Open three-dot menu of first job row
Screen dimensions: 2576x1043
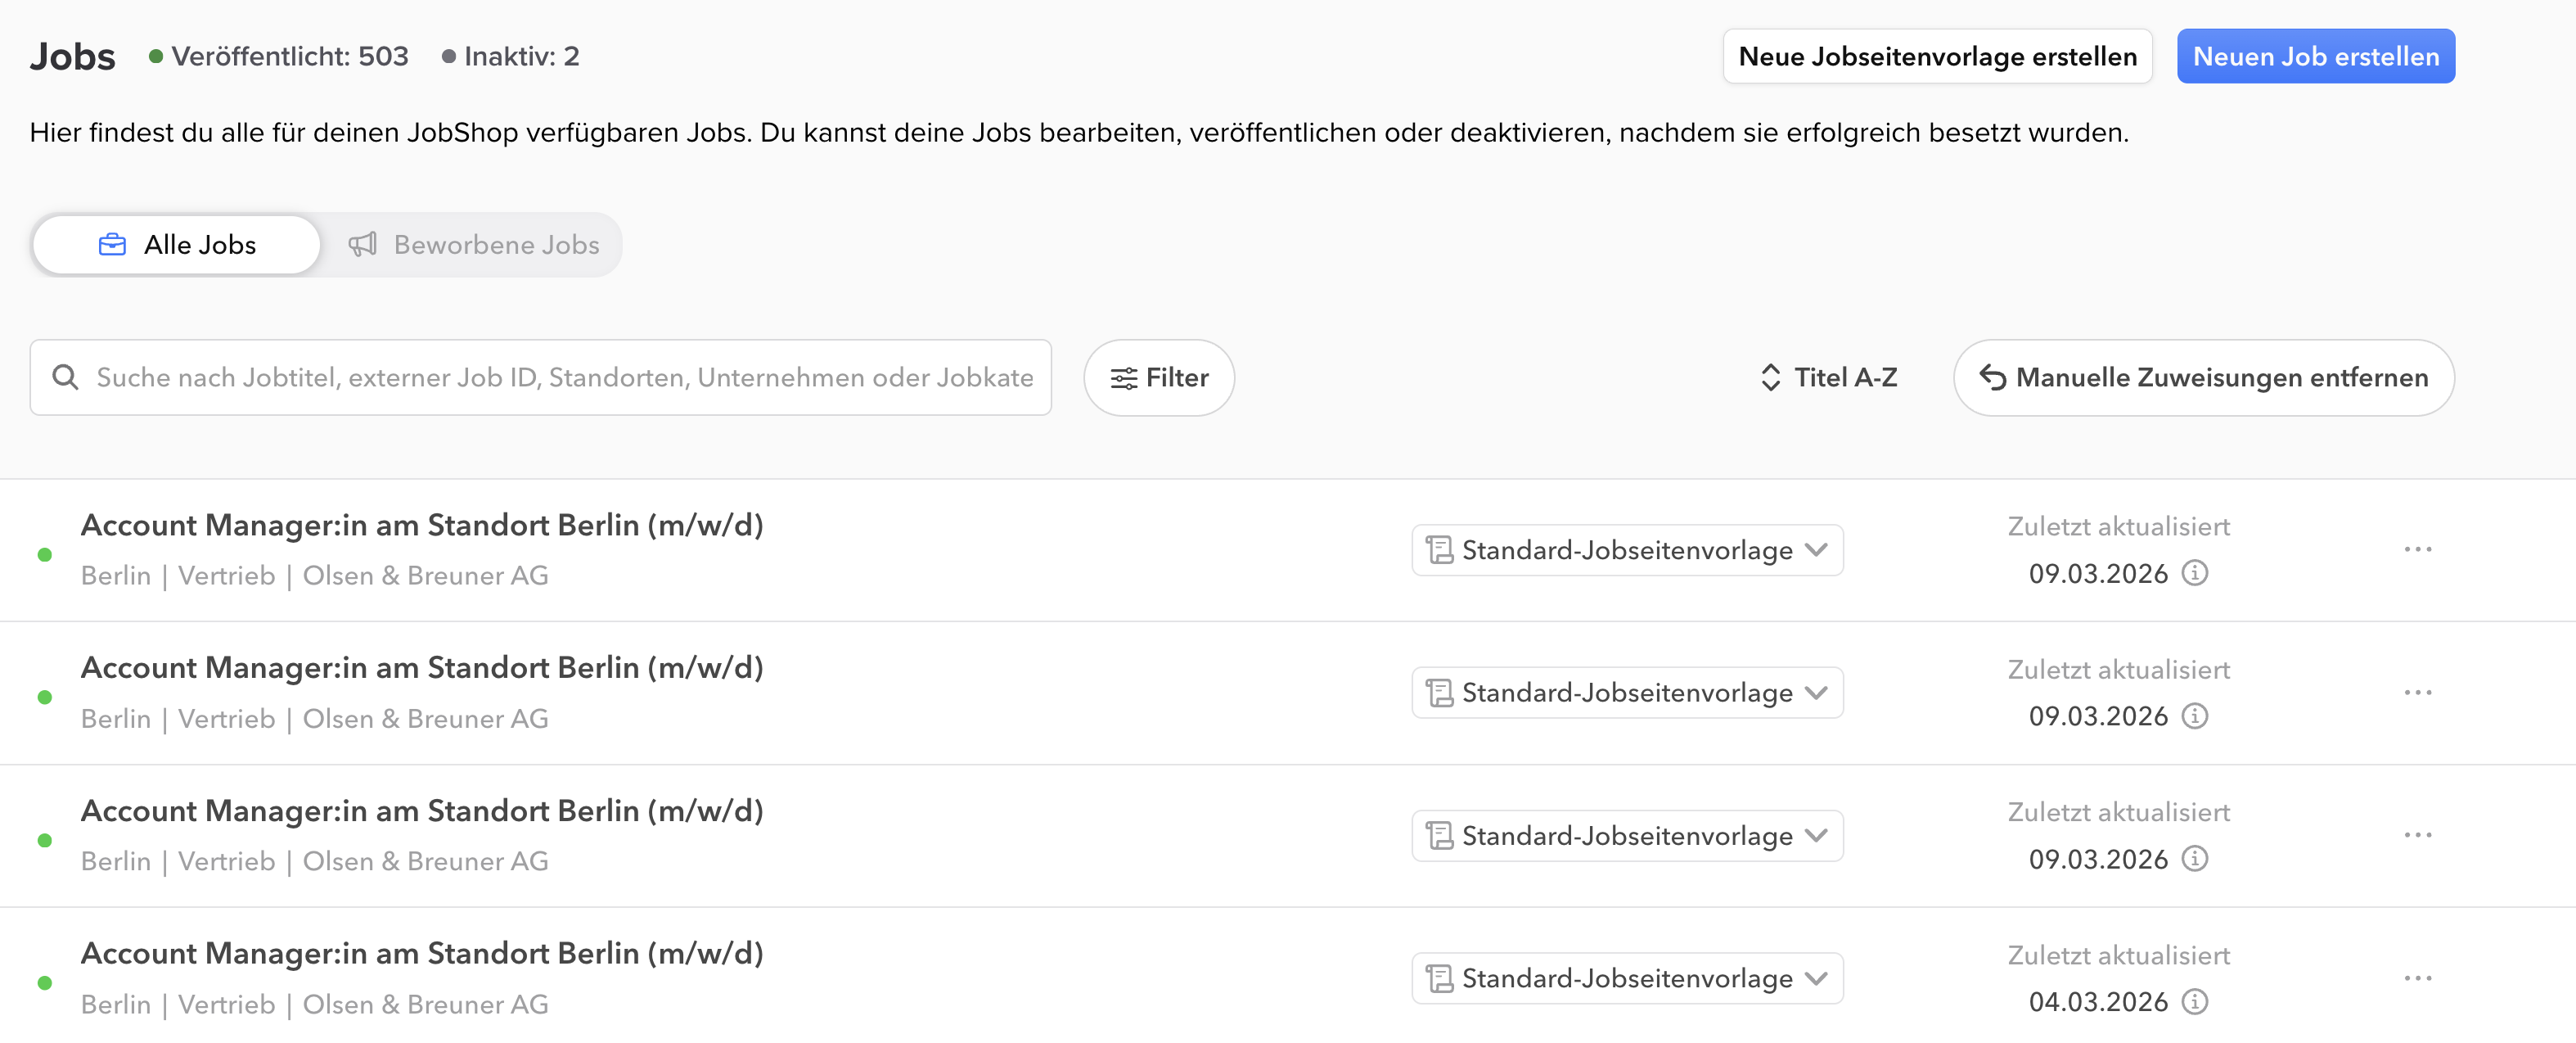[2417, 549]
